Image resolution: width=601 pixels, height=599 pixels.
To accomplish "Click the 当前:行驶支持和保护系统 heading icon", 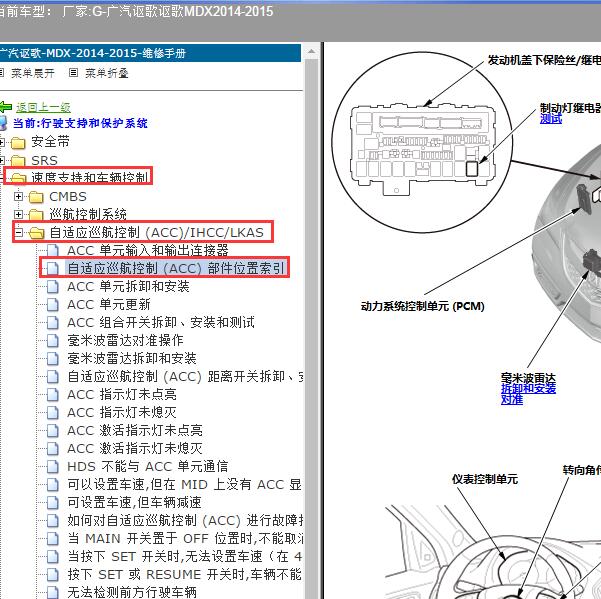I will click(x=3, y=123).
